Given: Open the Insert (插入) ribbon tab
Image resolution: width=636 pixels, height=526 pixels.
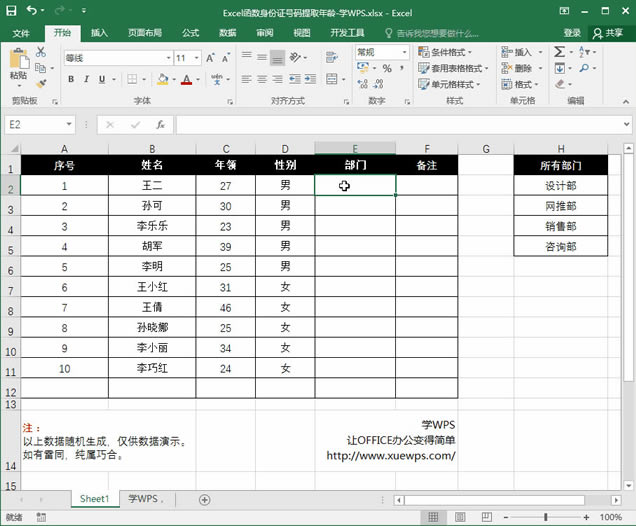Looking at the screenshot, I should (99, 32).
